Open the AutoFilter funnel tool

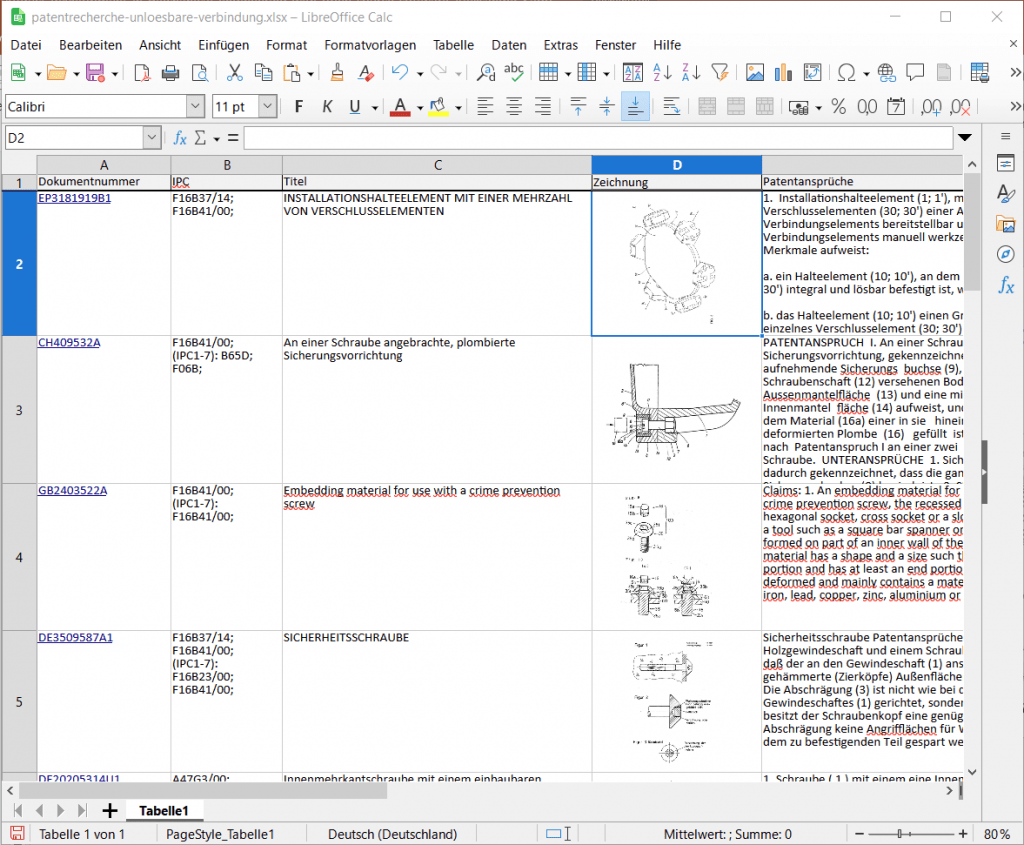pos(719,72)
